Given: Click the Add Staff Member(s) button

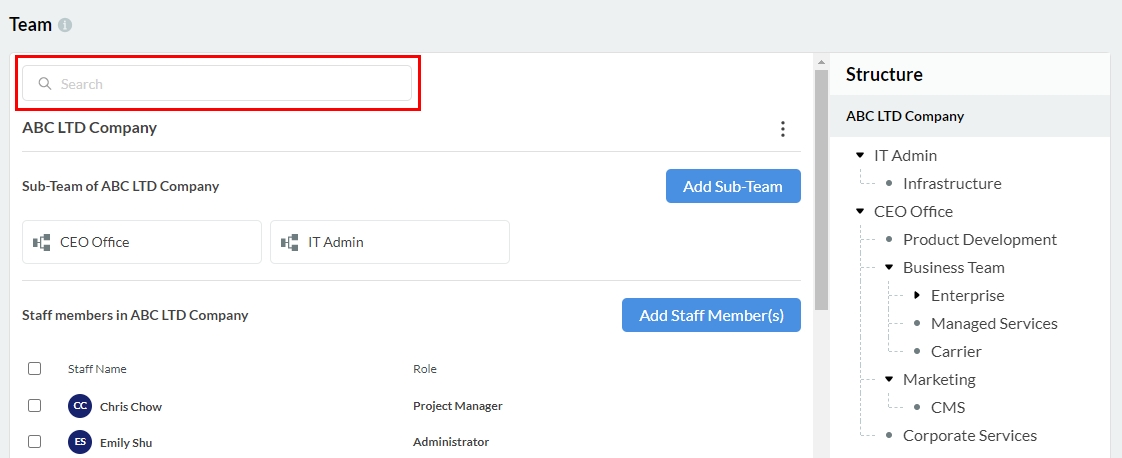Looking at the screenshot, I should 711,315.
